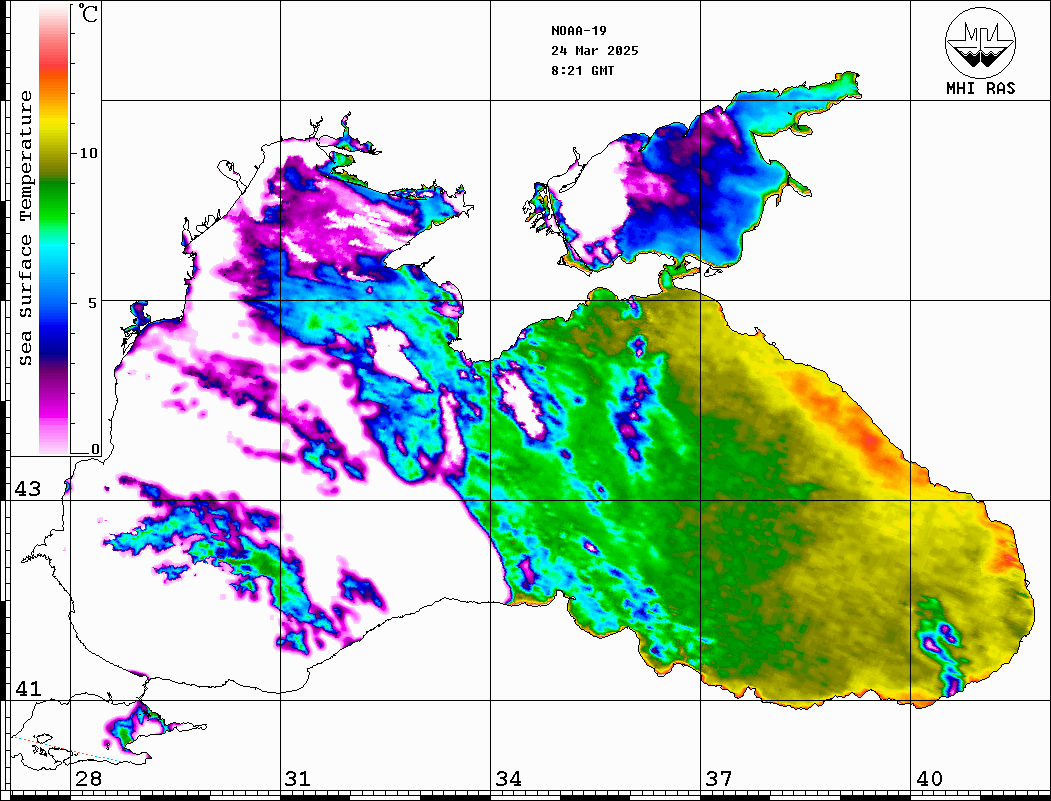Click the MHI RAS logo emblem
The height and width of the screenshot is (801, 1051).
[980, 42]
